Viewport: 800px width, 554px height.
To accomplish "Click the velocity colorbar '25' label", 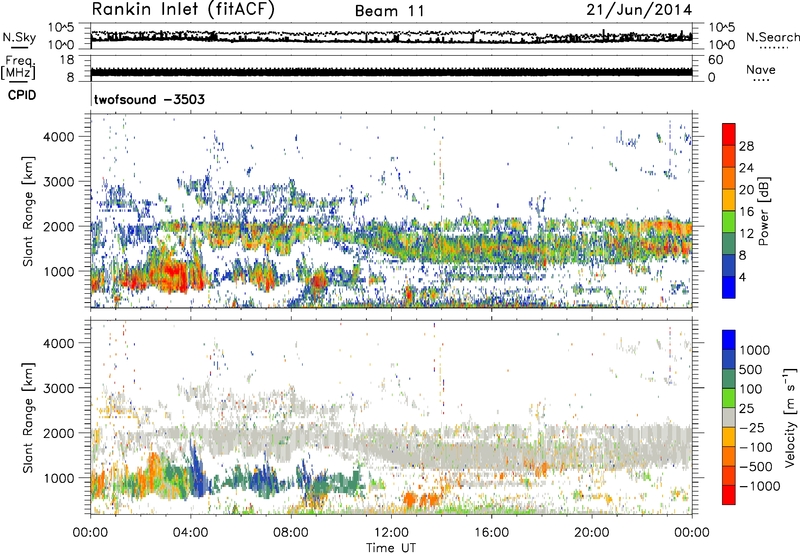I will (747, 409).
